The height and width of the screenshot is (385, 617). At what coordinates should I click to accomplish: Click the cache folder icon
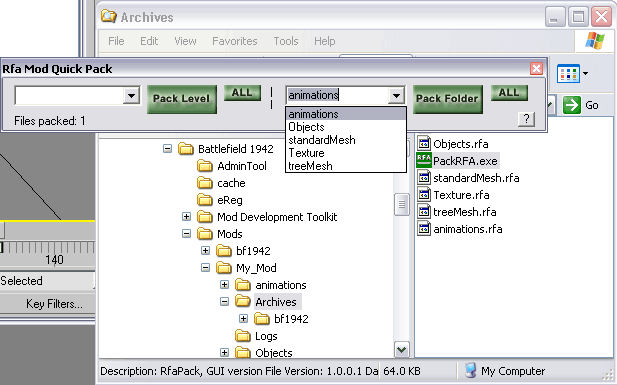205,183
